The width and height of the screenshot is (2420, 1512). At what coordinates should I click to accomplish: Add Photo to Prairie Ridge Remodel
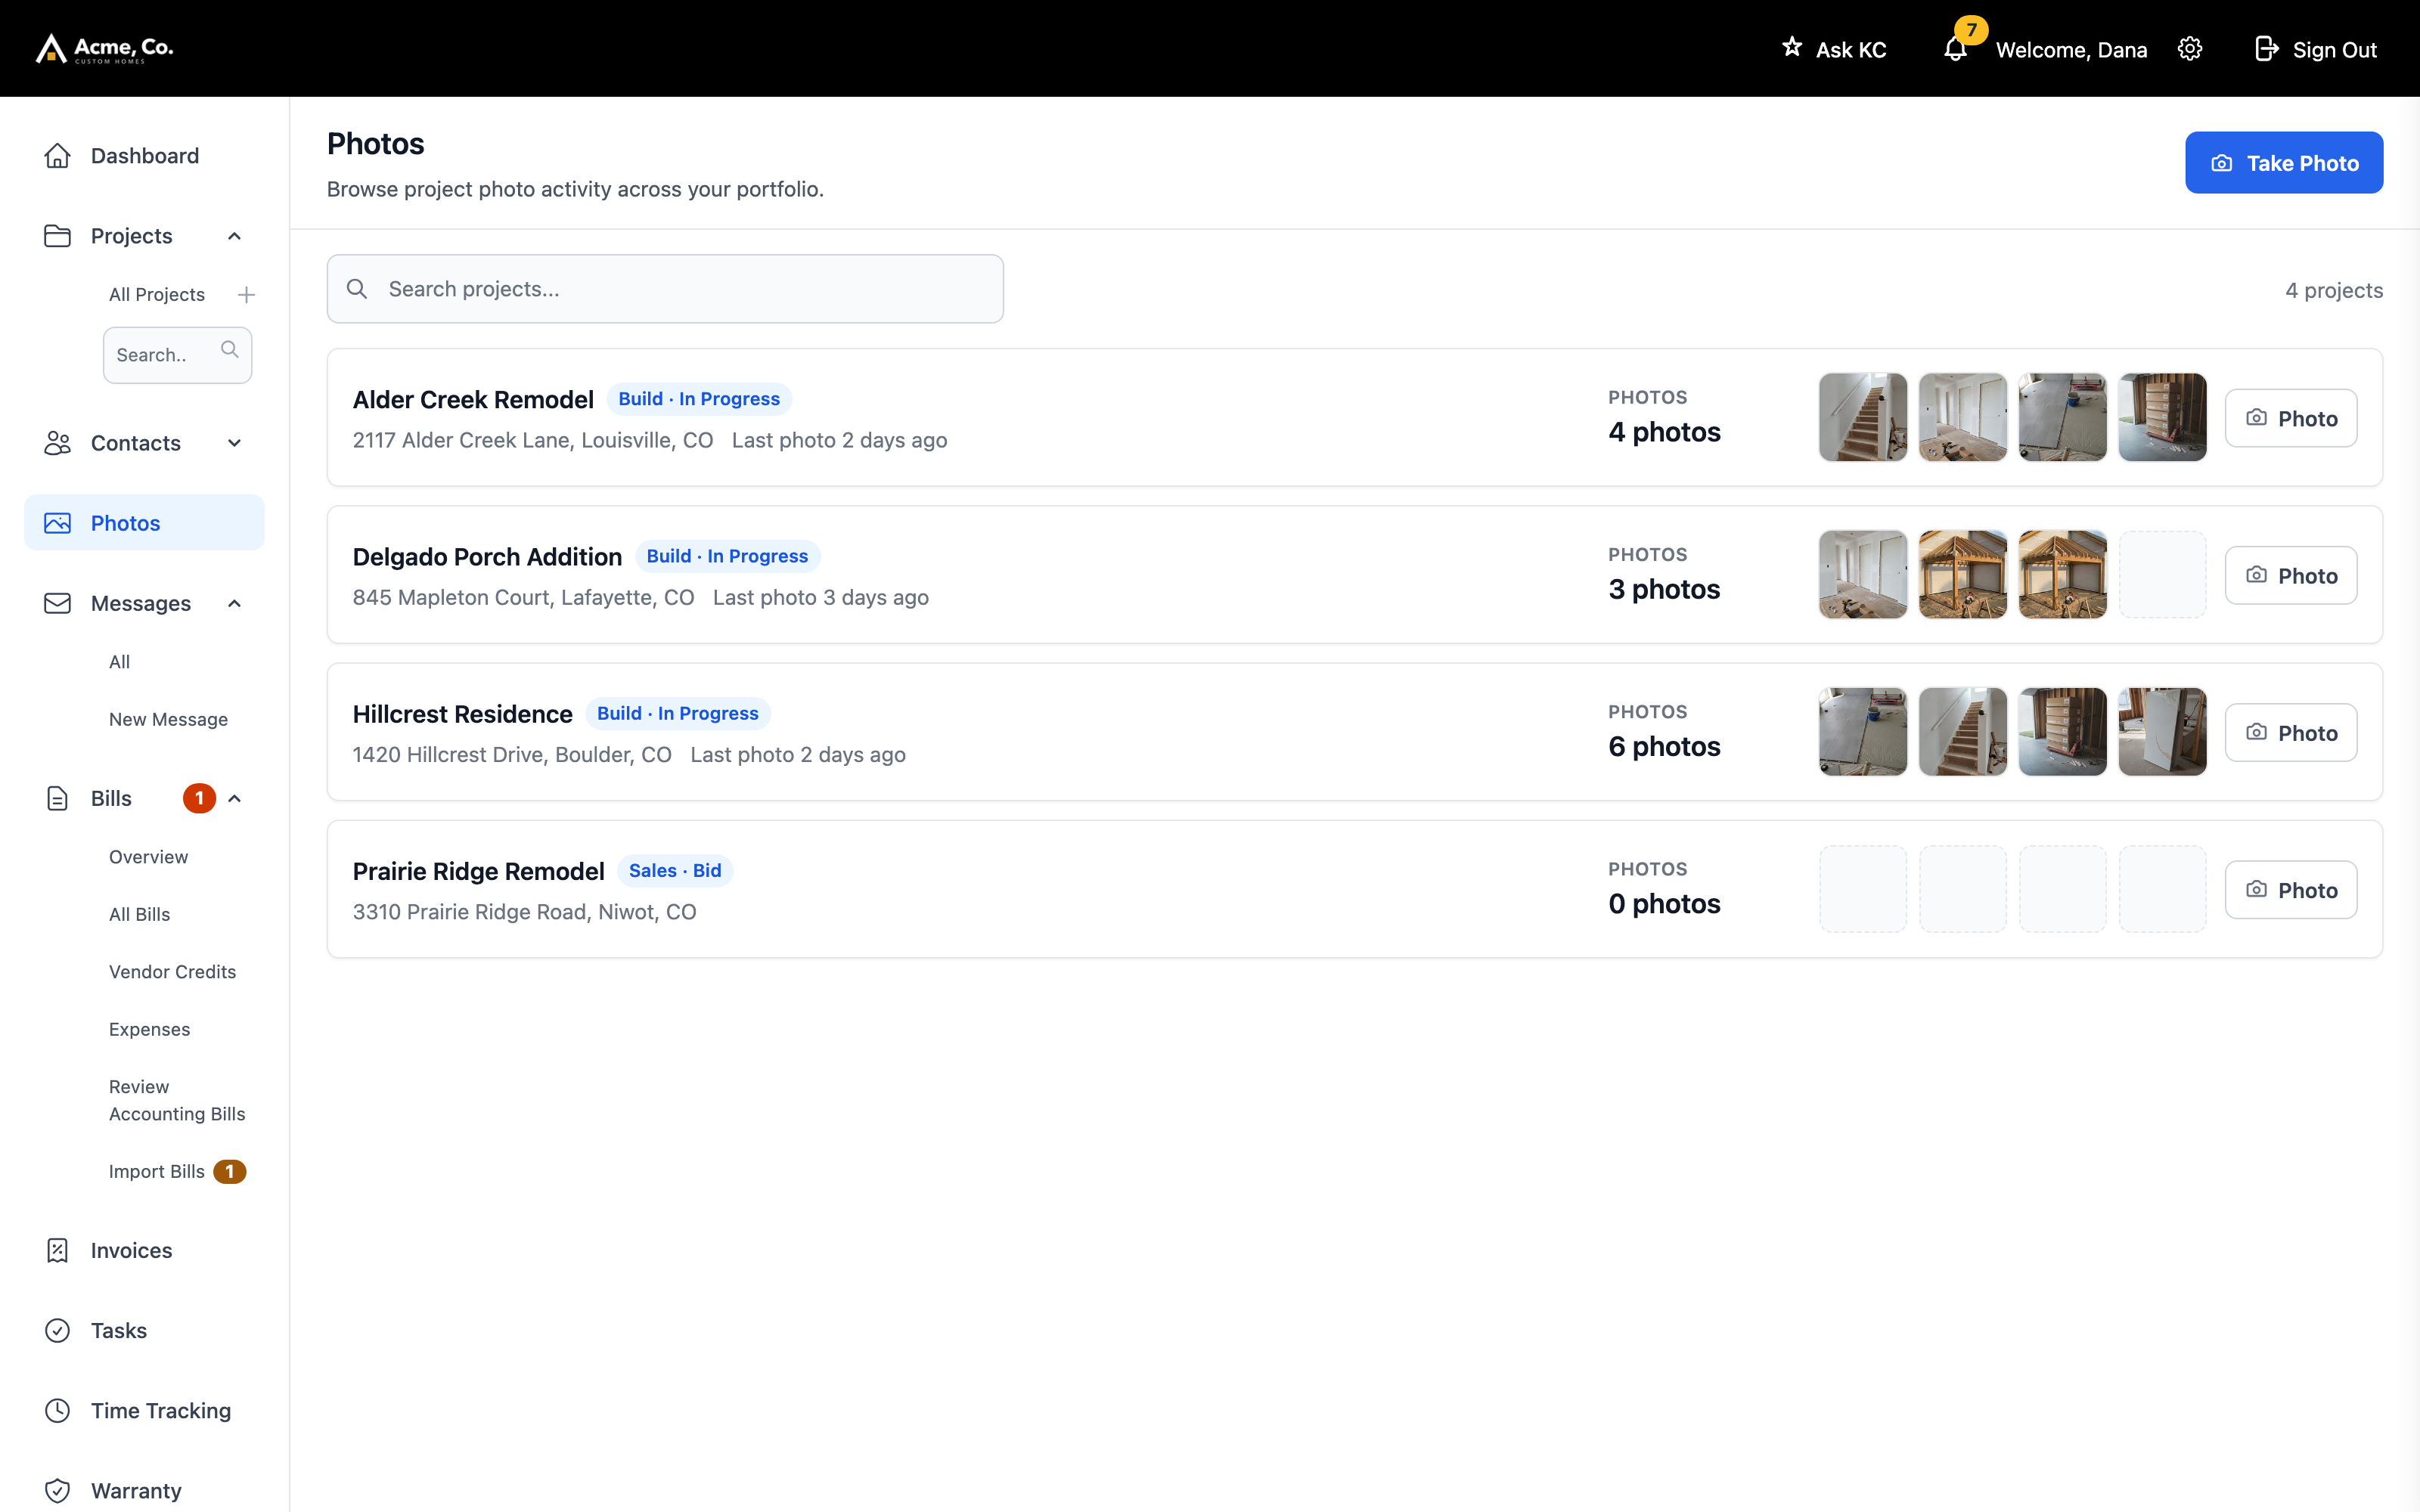[x=2291, y=890]
